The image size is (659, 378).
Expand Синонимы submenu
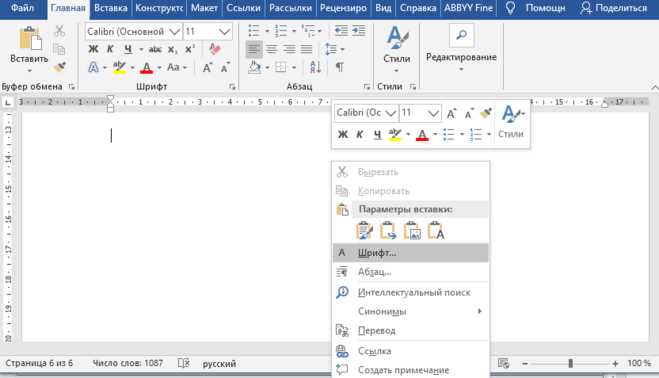tap(411, 312)
